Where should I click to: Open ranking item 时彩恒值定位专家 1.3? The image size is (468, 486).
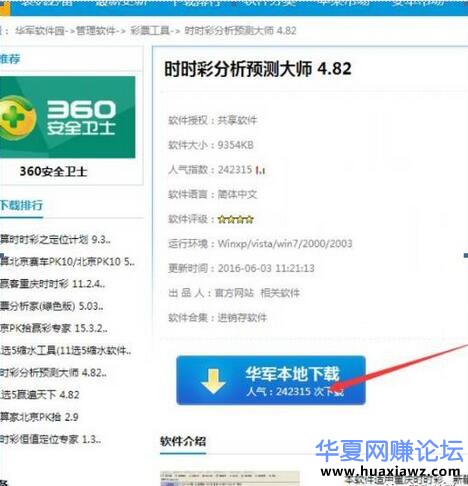point(50,439)
